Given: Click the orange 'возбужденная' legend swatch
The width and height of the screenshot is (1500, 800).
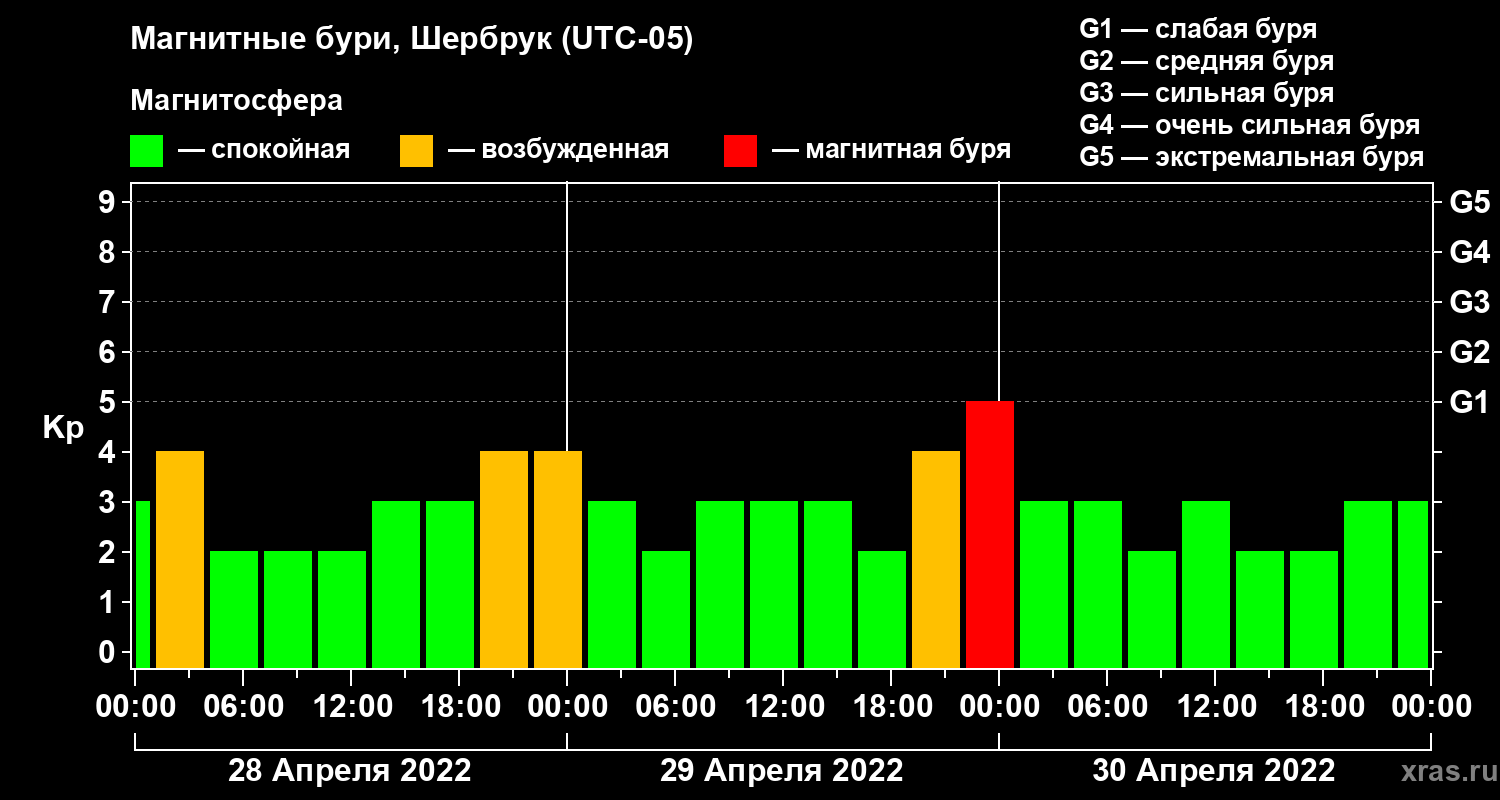Looking at the screenshot, I should tap(416, 151).
